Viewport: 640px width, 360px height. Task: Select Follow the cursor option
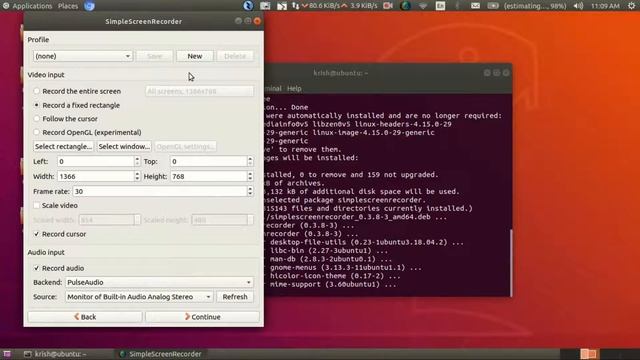coord(66,119)
